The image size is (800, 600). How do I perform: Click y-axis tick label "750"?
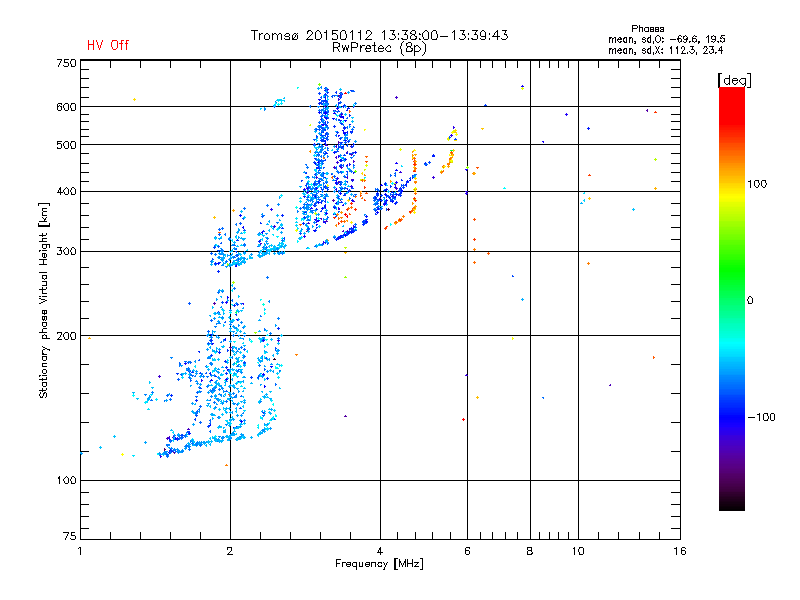click(x=66, y=63)
